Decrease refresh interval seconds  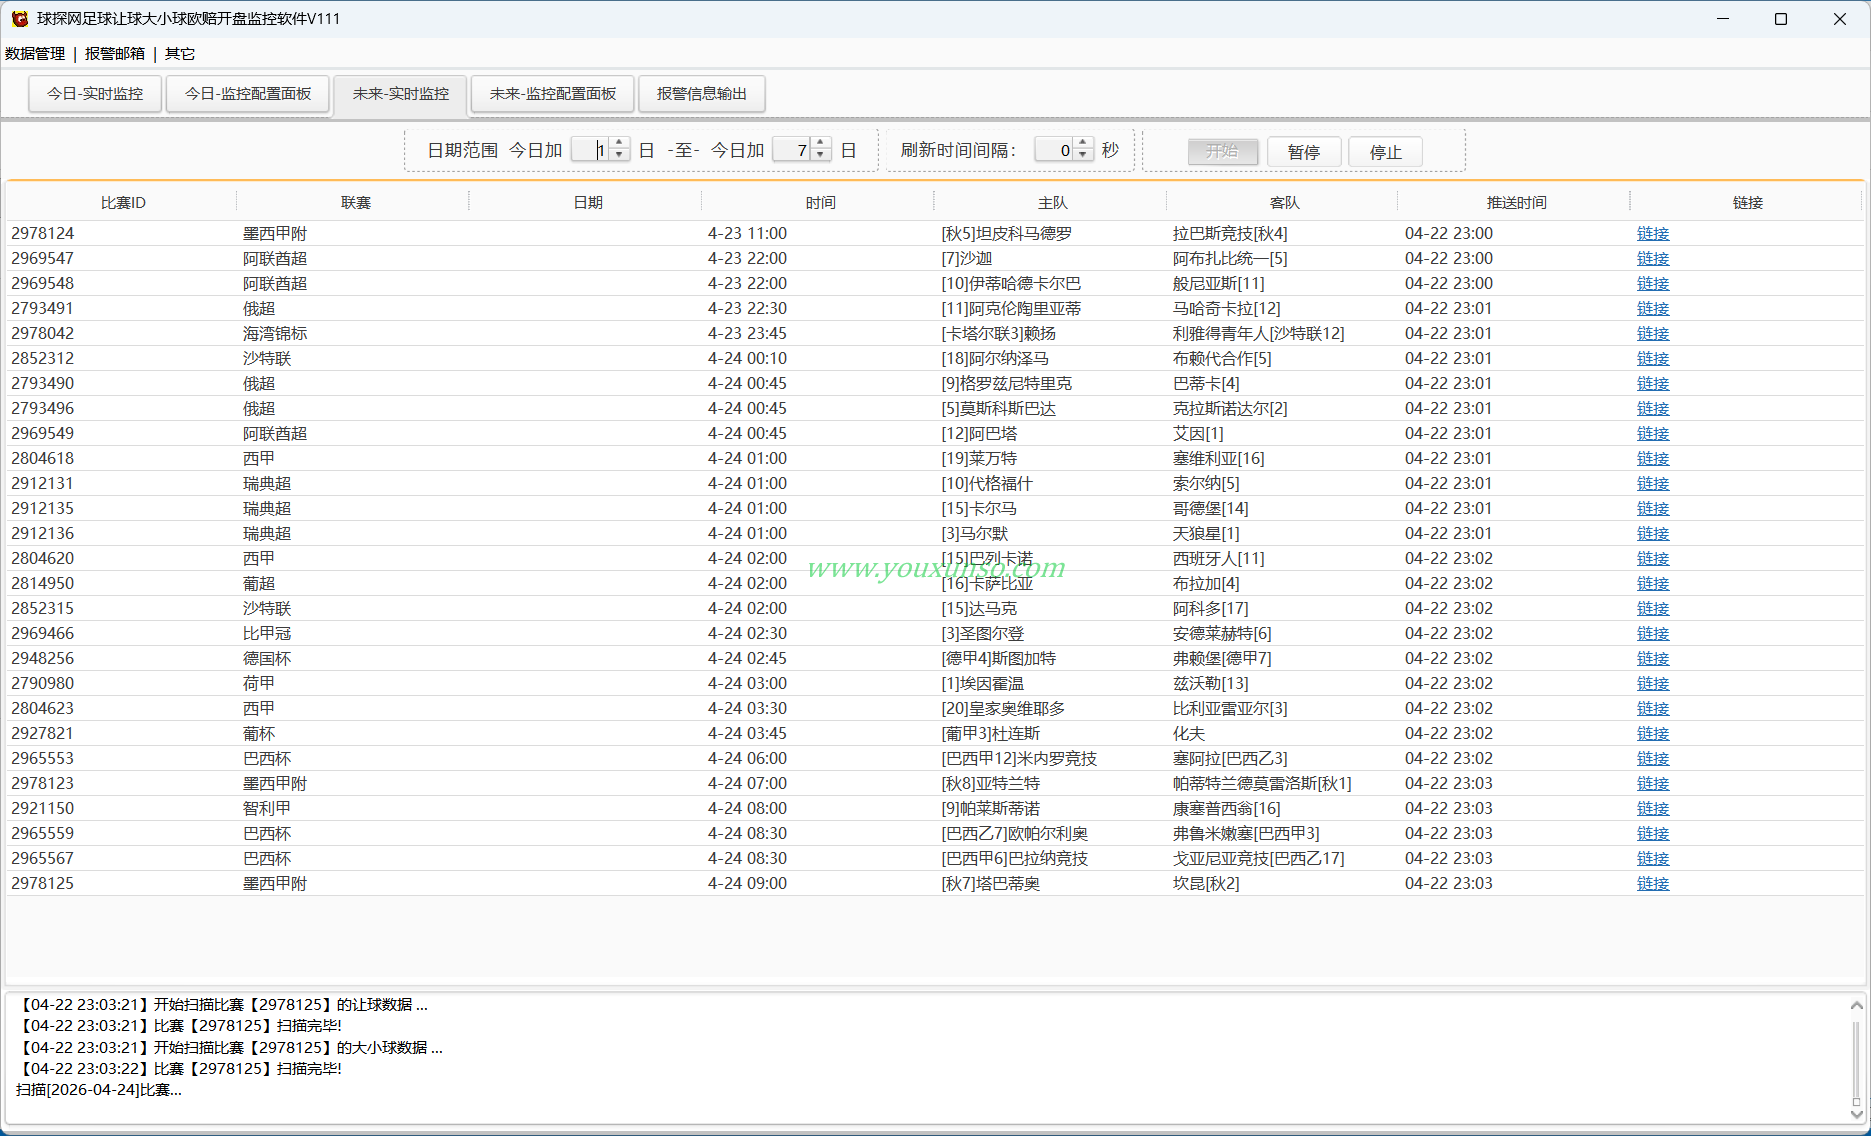(x=1083, y=155)
